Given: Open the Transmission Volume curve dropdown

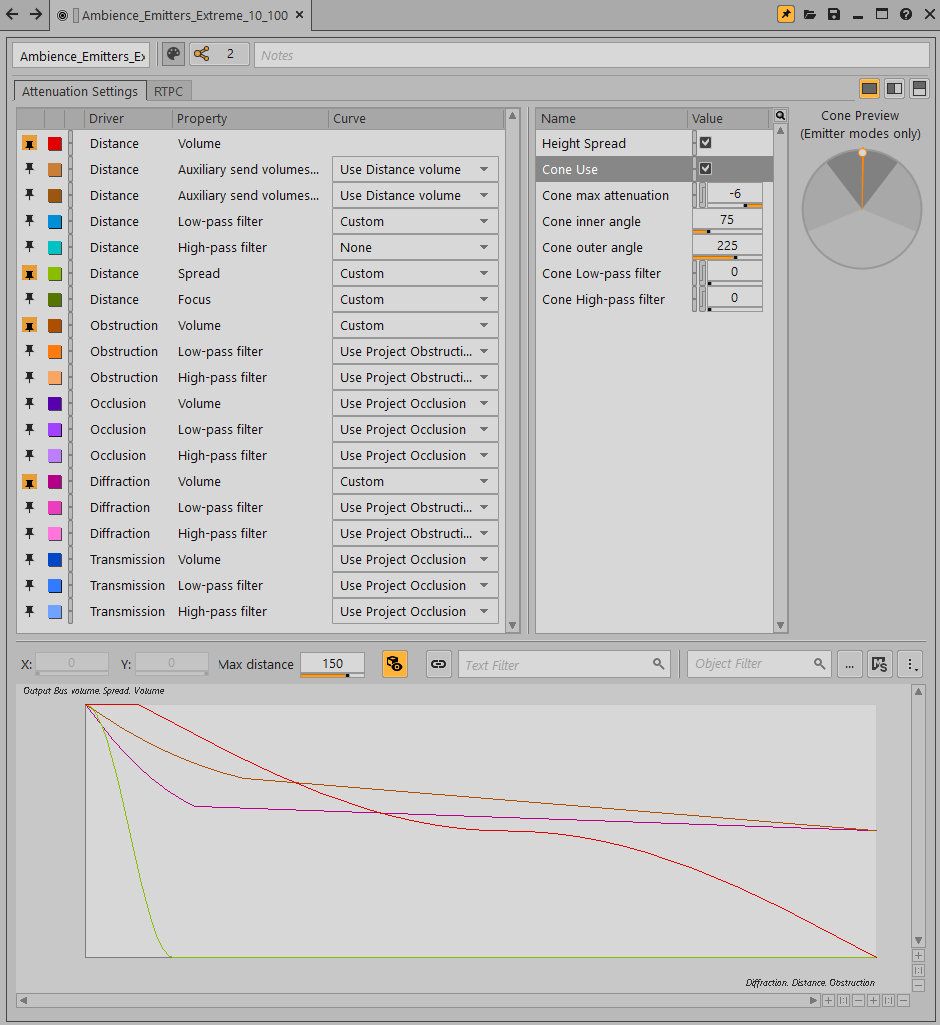Looking at the screenshot, I should [415, 560].
